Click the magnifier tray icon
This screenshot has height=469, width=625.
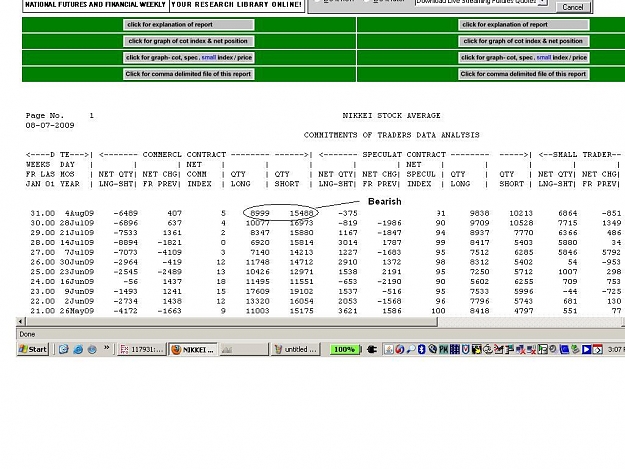(411, 349)
